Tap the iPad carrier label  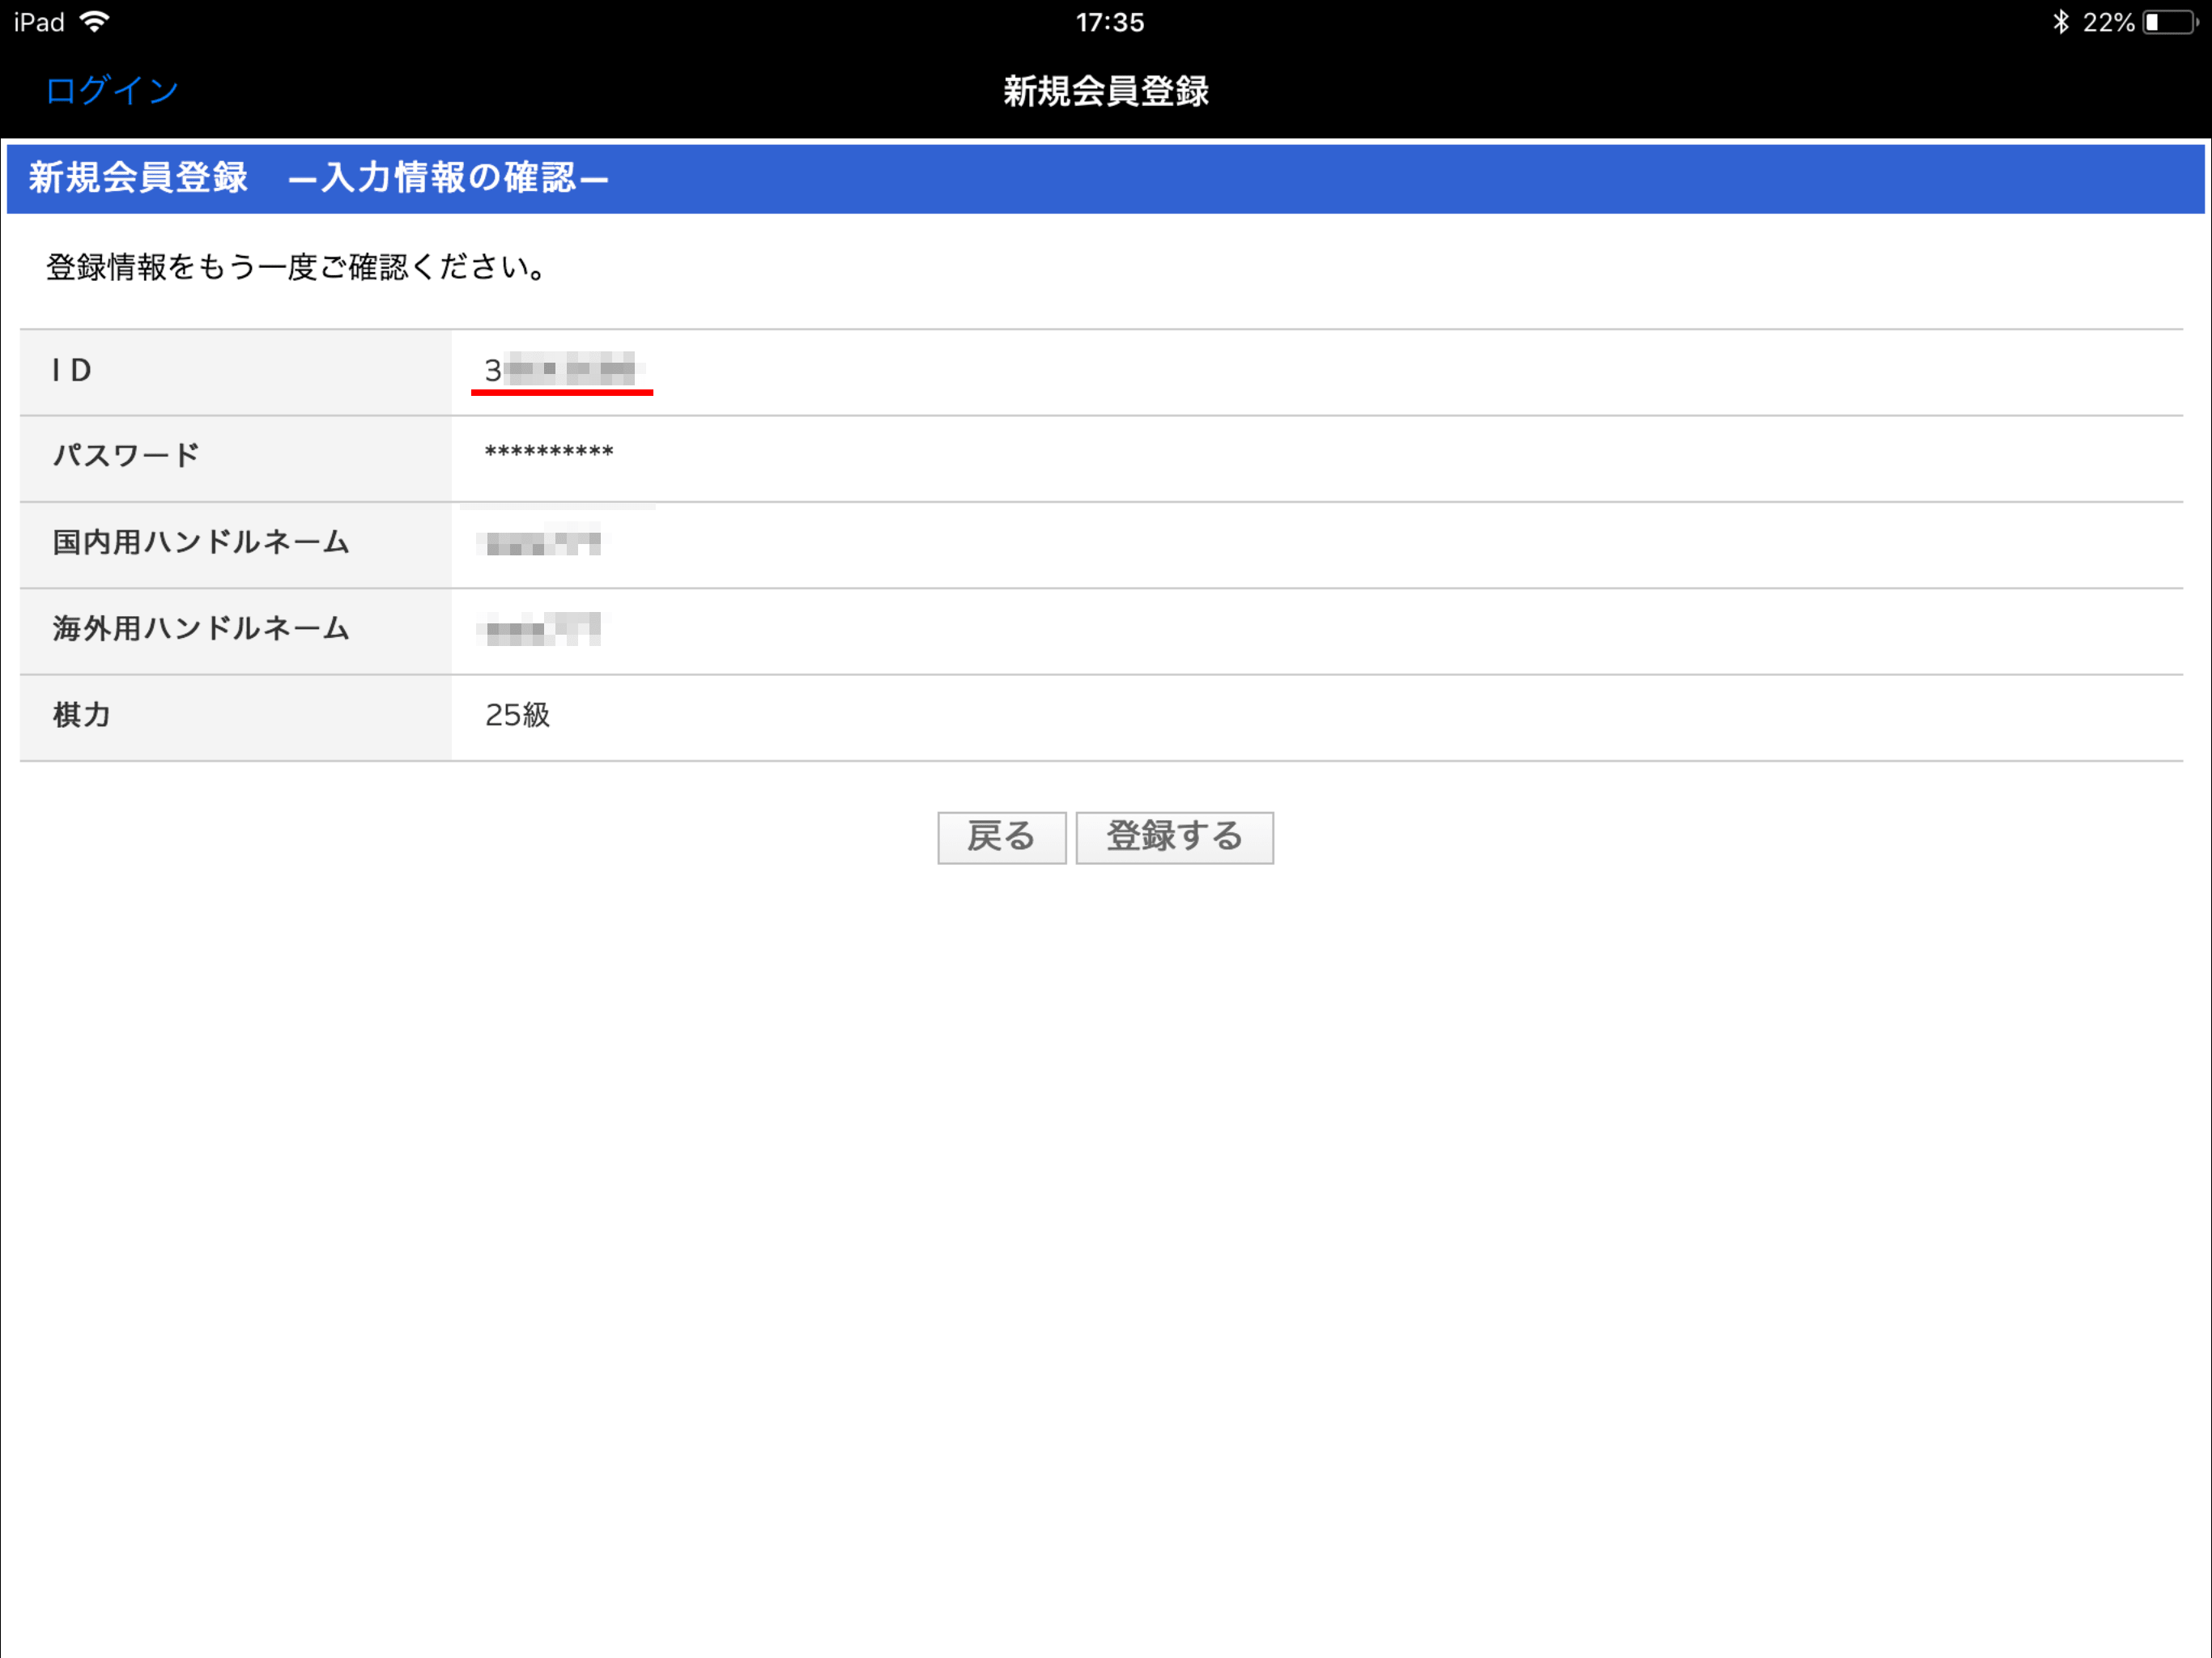point(39,22)
